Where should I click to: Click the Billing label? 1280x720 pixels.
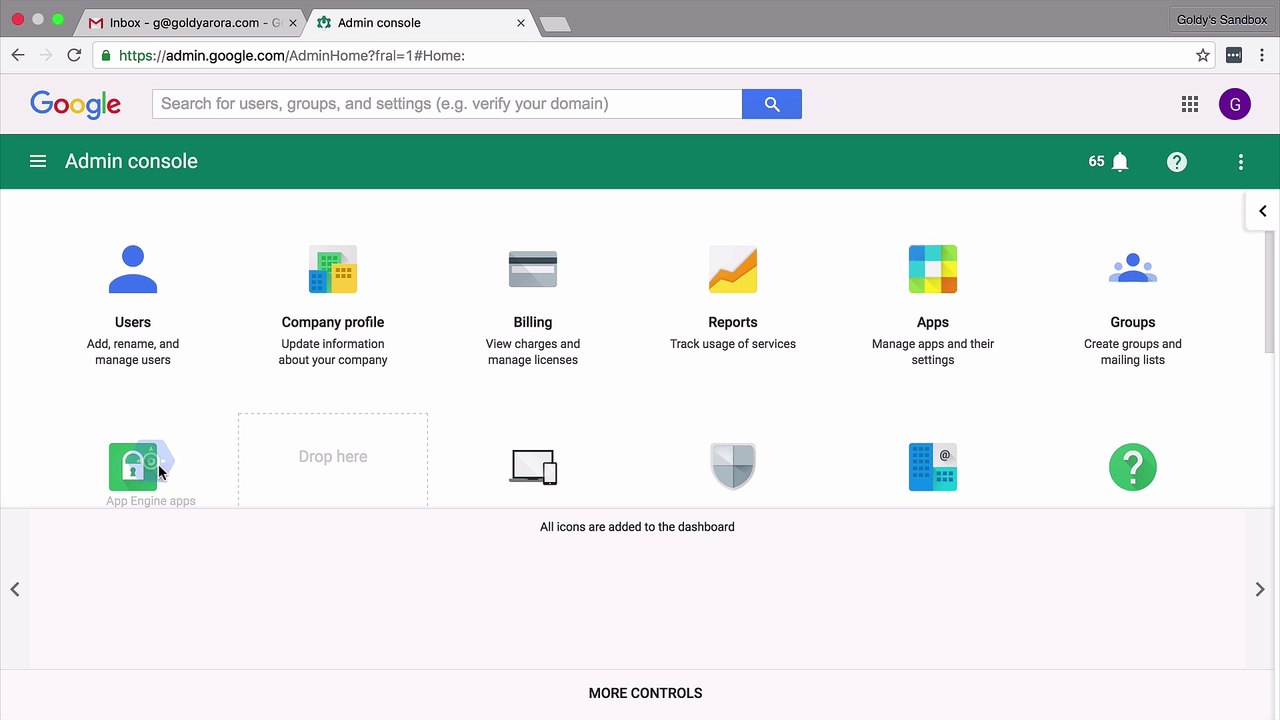click(533, 322)
